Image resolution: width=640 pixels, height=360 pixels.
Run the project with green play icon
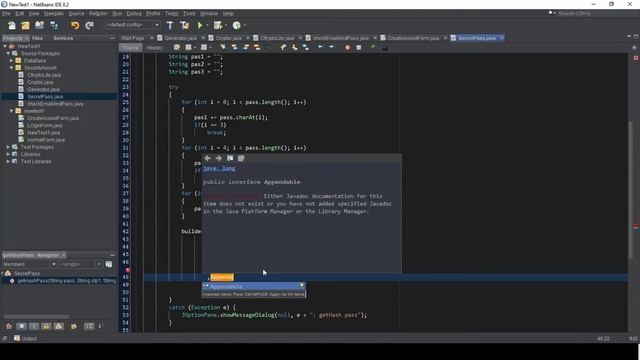(200, 25)
